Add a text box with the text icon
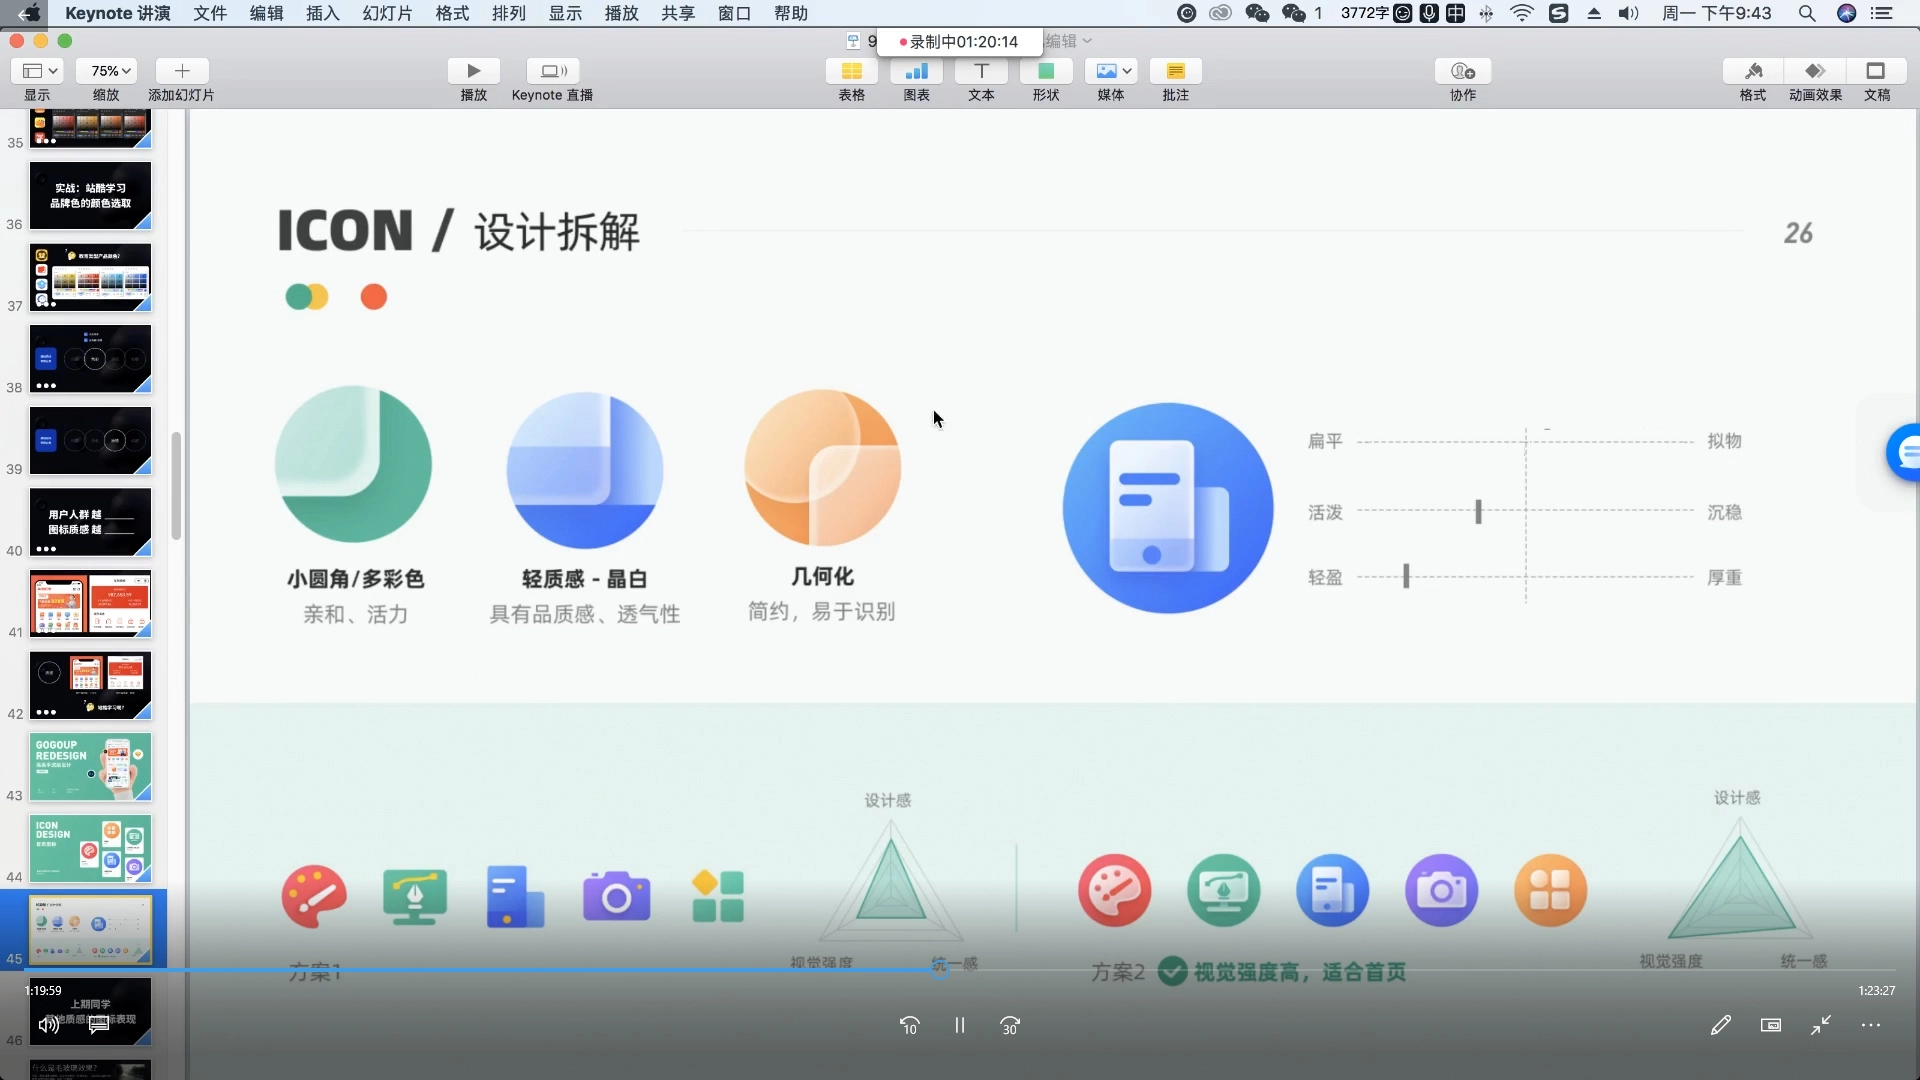 981,71
